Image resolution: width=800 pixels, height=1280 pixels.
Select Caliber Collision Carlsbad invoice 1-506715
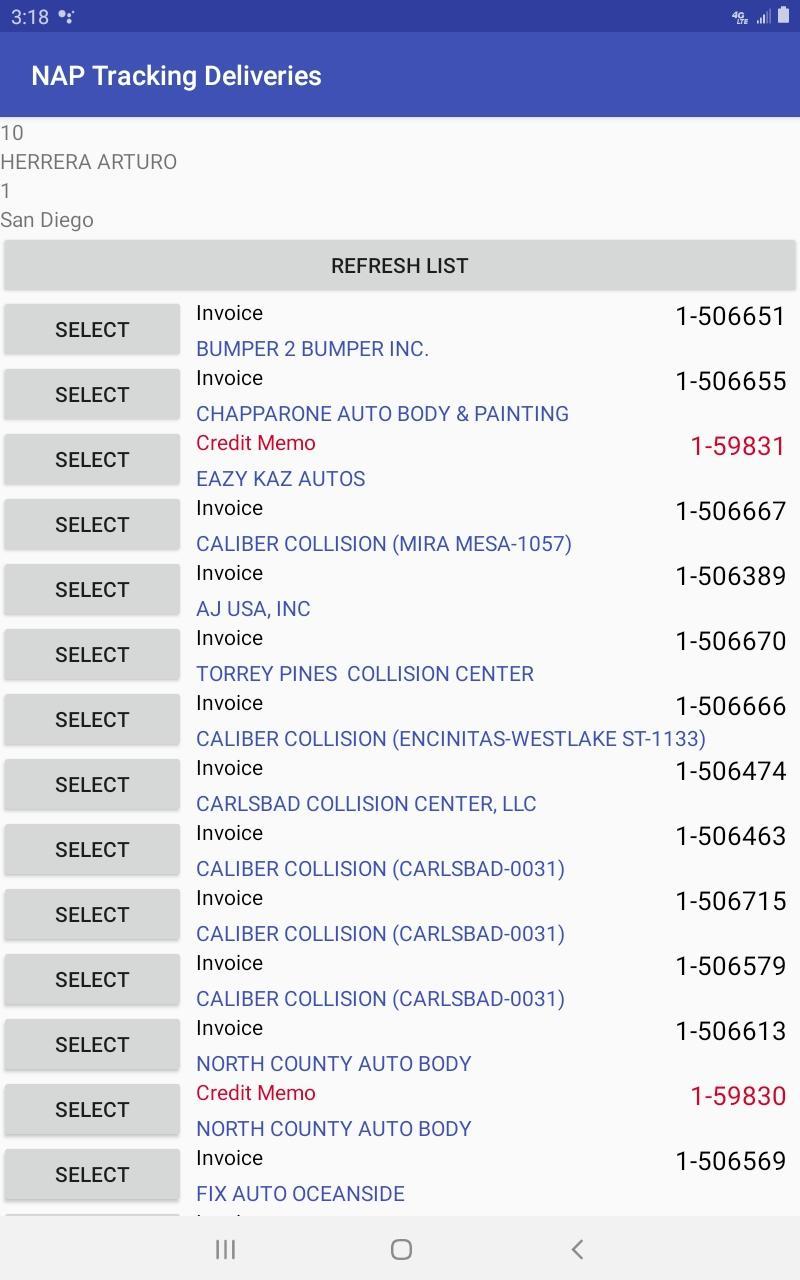[92, 915]
